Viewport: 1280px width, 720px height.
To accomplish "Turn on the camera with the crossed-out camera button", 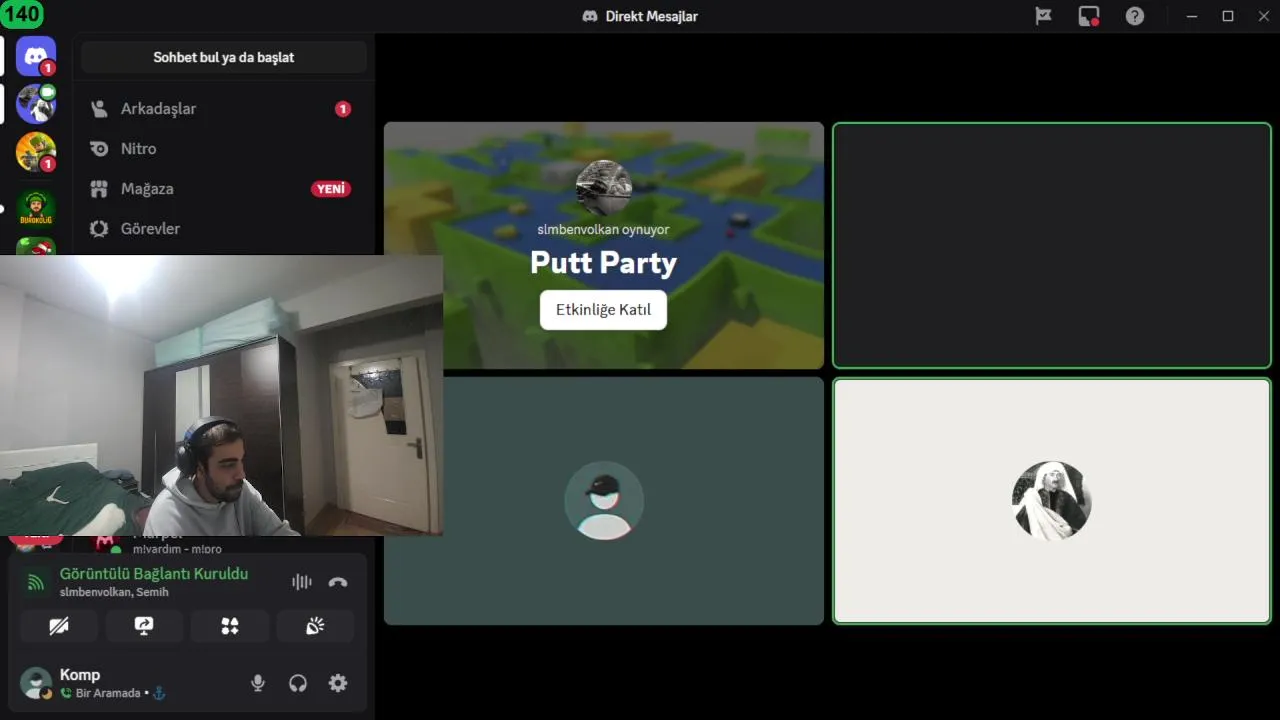I will [x=59, y=626].
